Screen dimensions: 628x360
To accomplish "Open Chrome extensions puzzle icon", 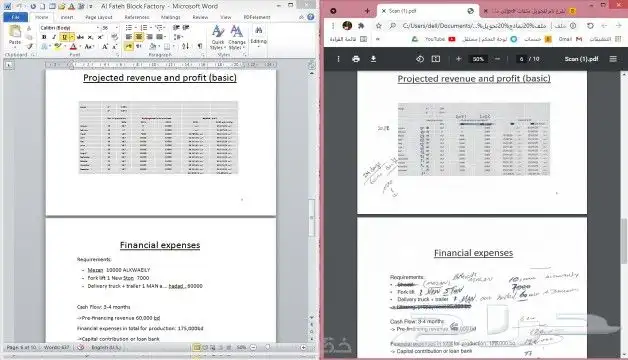I will [361, 26].
